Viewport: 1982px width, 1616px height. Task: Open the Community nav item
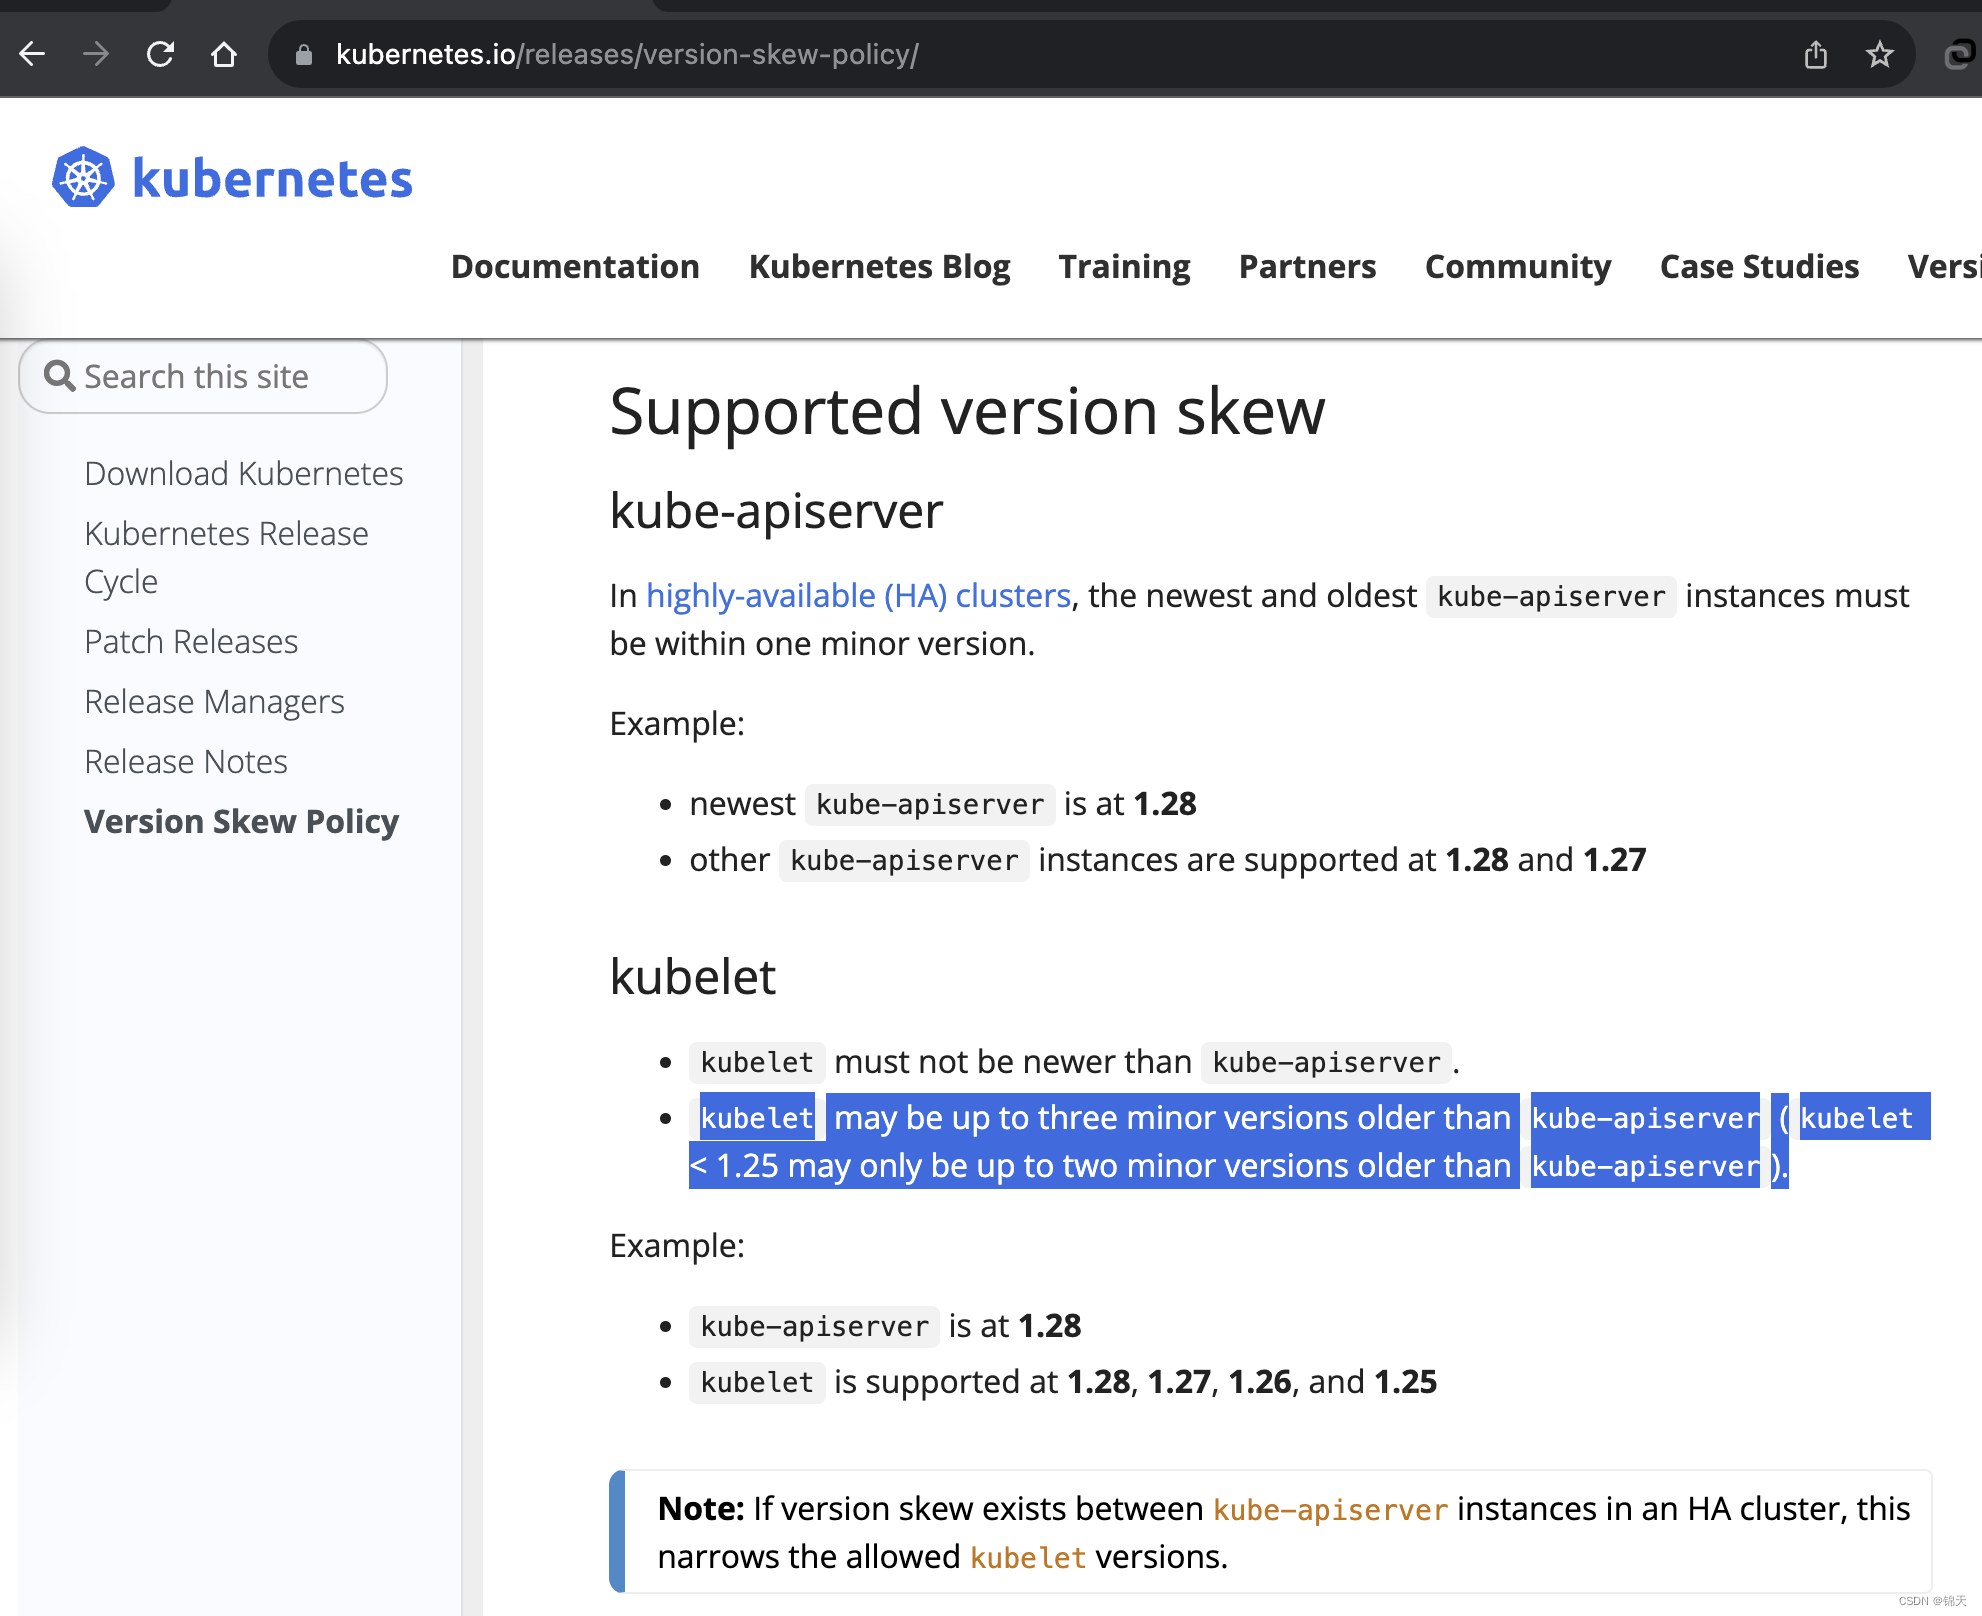coord(1518,266)
